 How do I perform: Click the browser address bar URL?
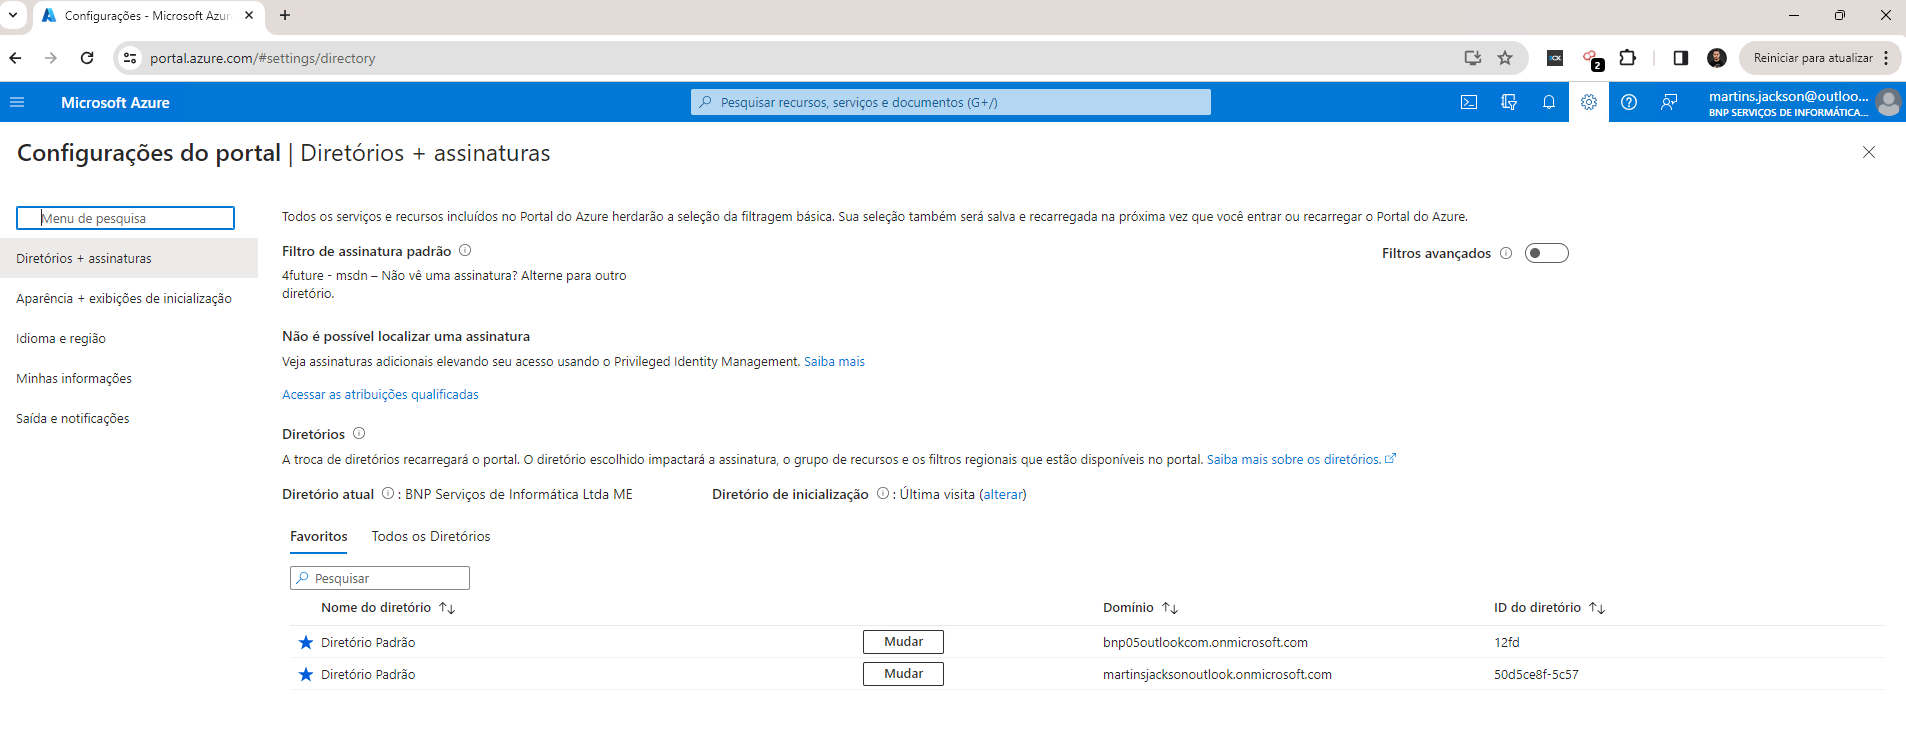coord(263,58)
